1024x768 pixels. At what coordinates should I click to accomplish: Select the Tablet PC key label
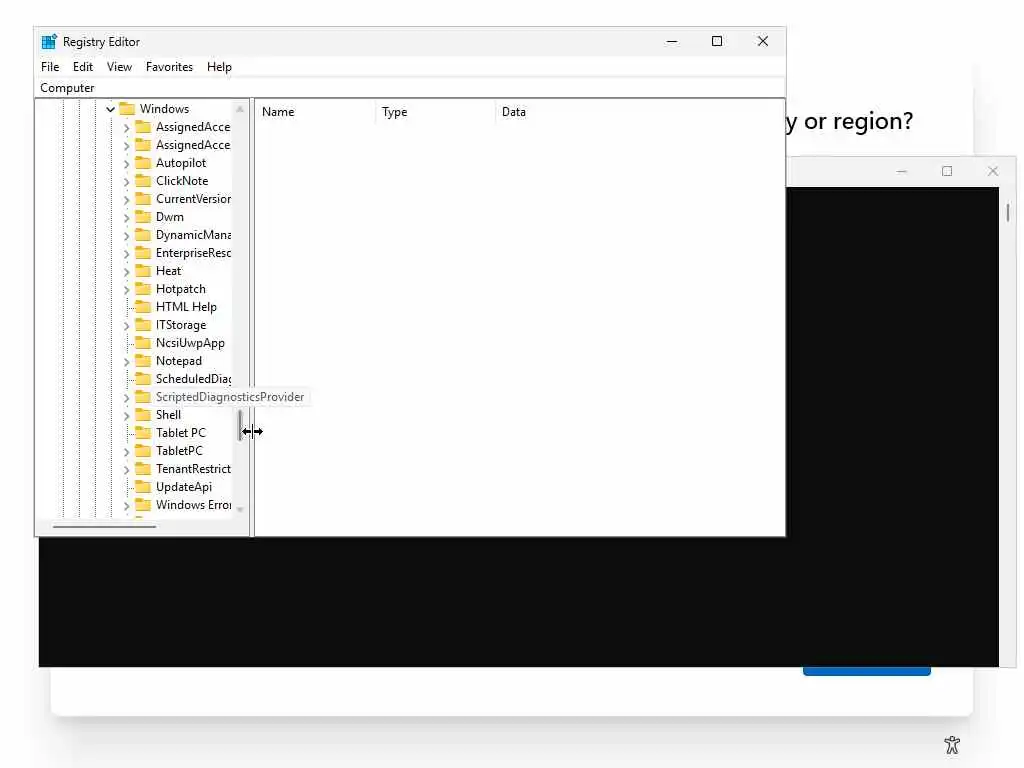pyautogui.click(x=181, y=433)
